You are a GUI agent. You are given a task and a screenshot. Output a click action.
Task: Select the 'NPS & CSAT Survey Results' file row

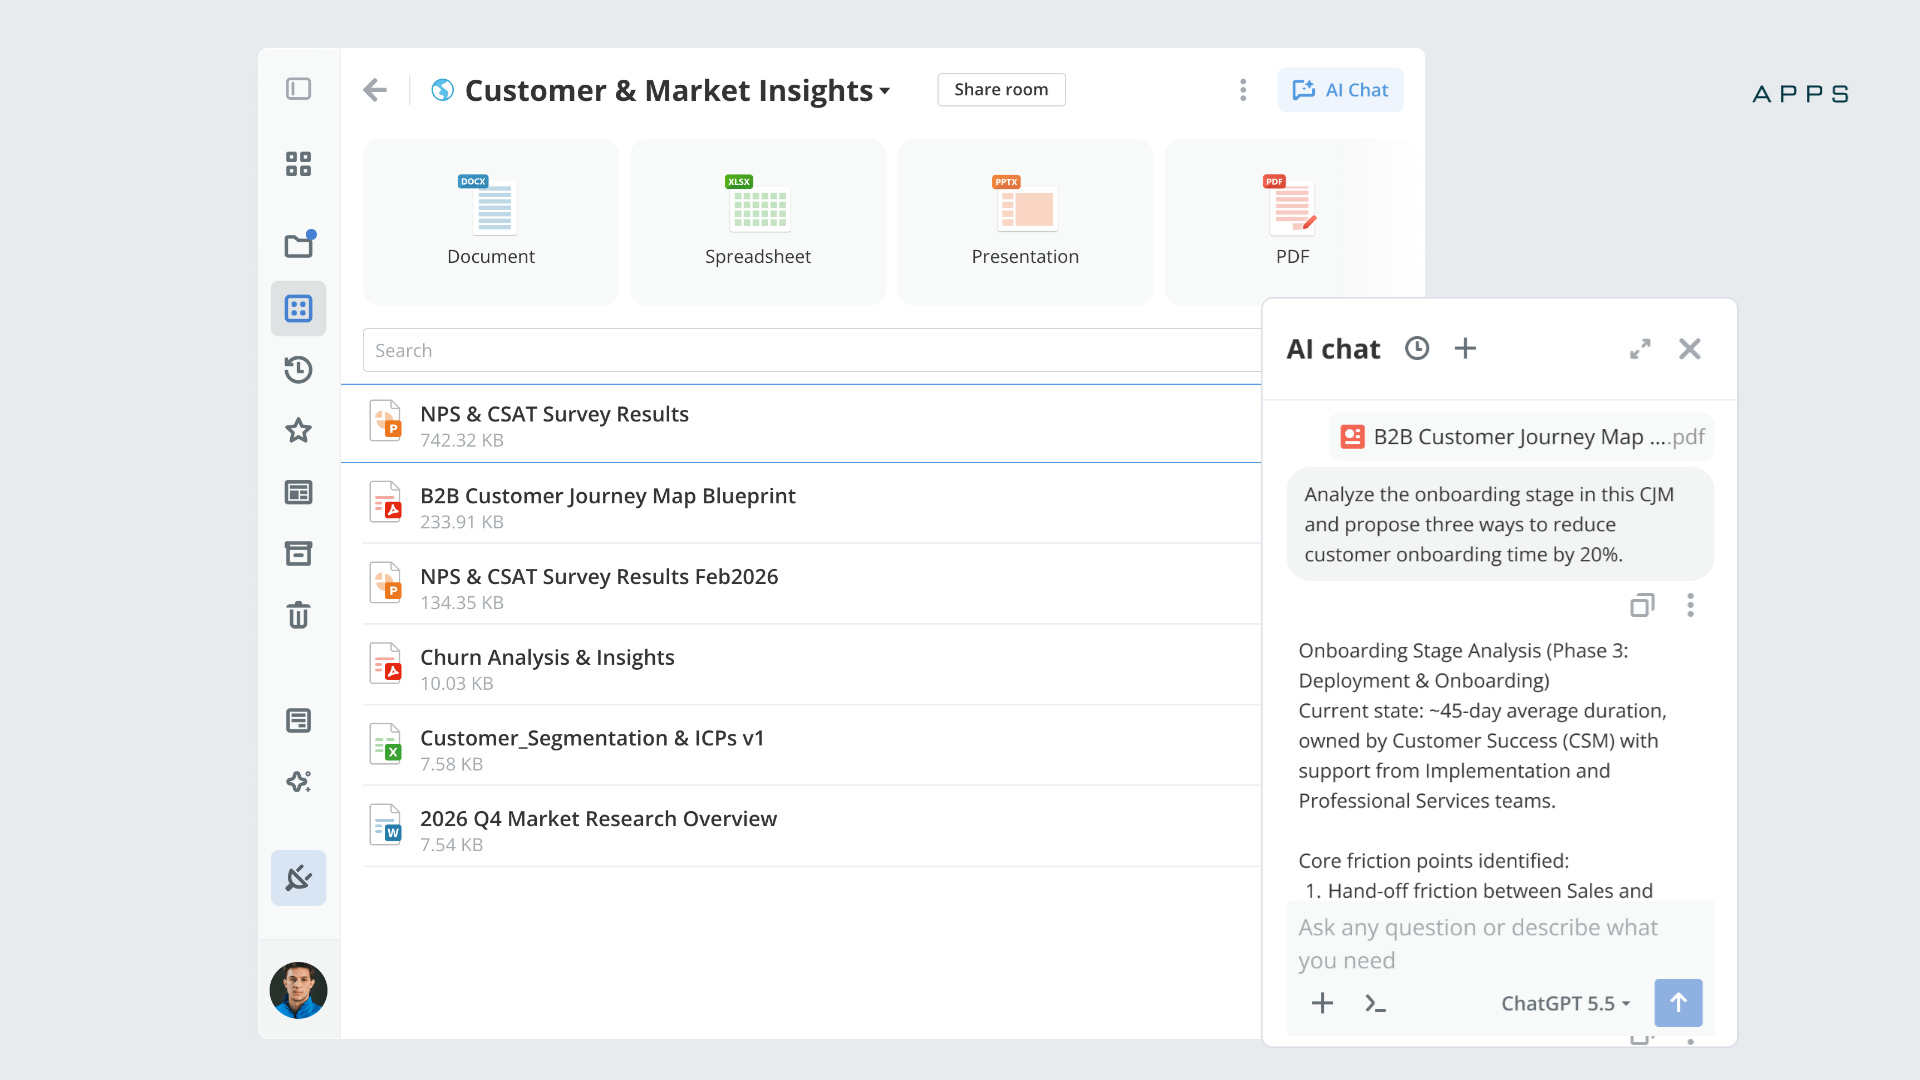click(x=801, y=424)
